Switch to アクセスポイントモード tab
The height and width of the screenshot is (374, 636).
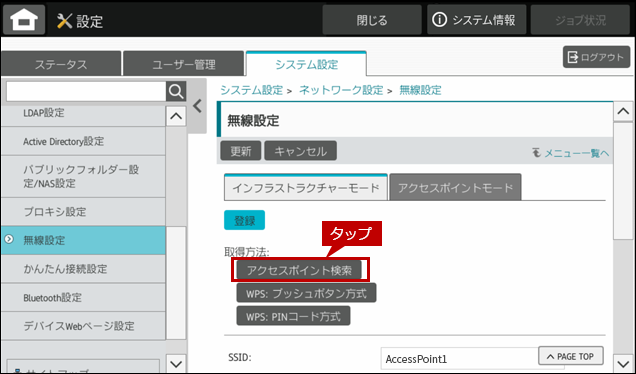(455, 187)
